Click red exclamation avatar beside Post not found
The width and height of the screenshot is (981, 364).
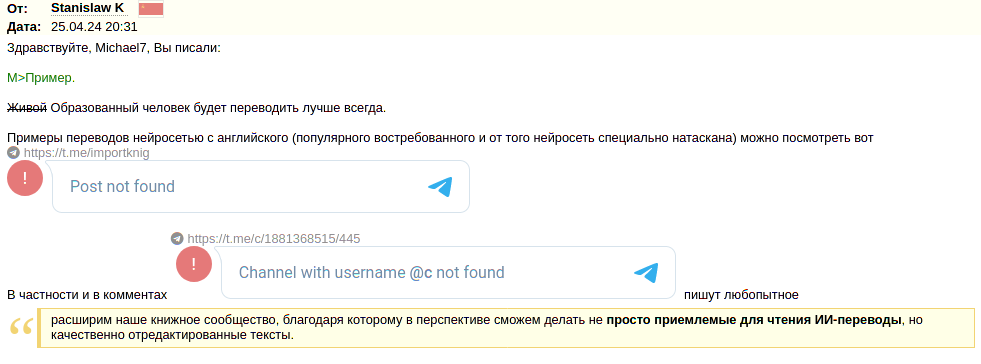(24, 178)
